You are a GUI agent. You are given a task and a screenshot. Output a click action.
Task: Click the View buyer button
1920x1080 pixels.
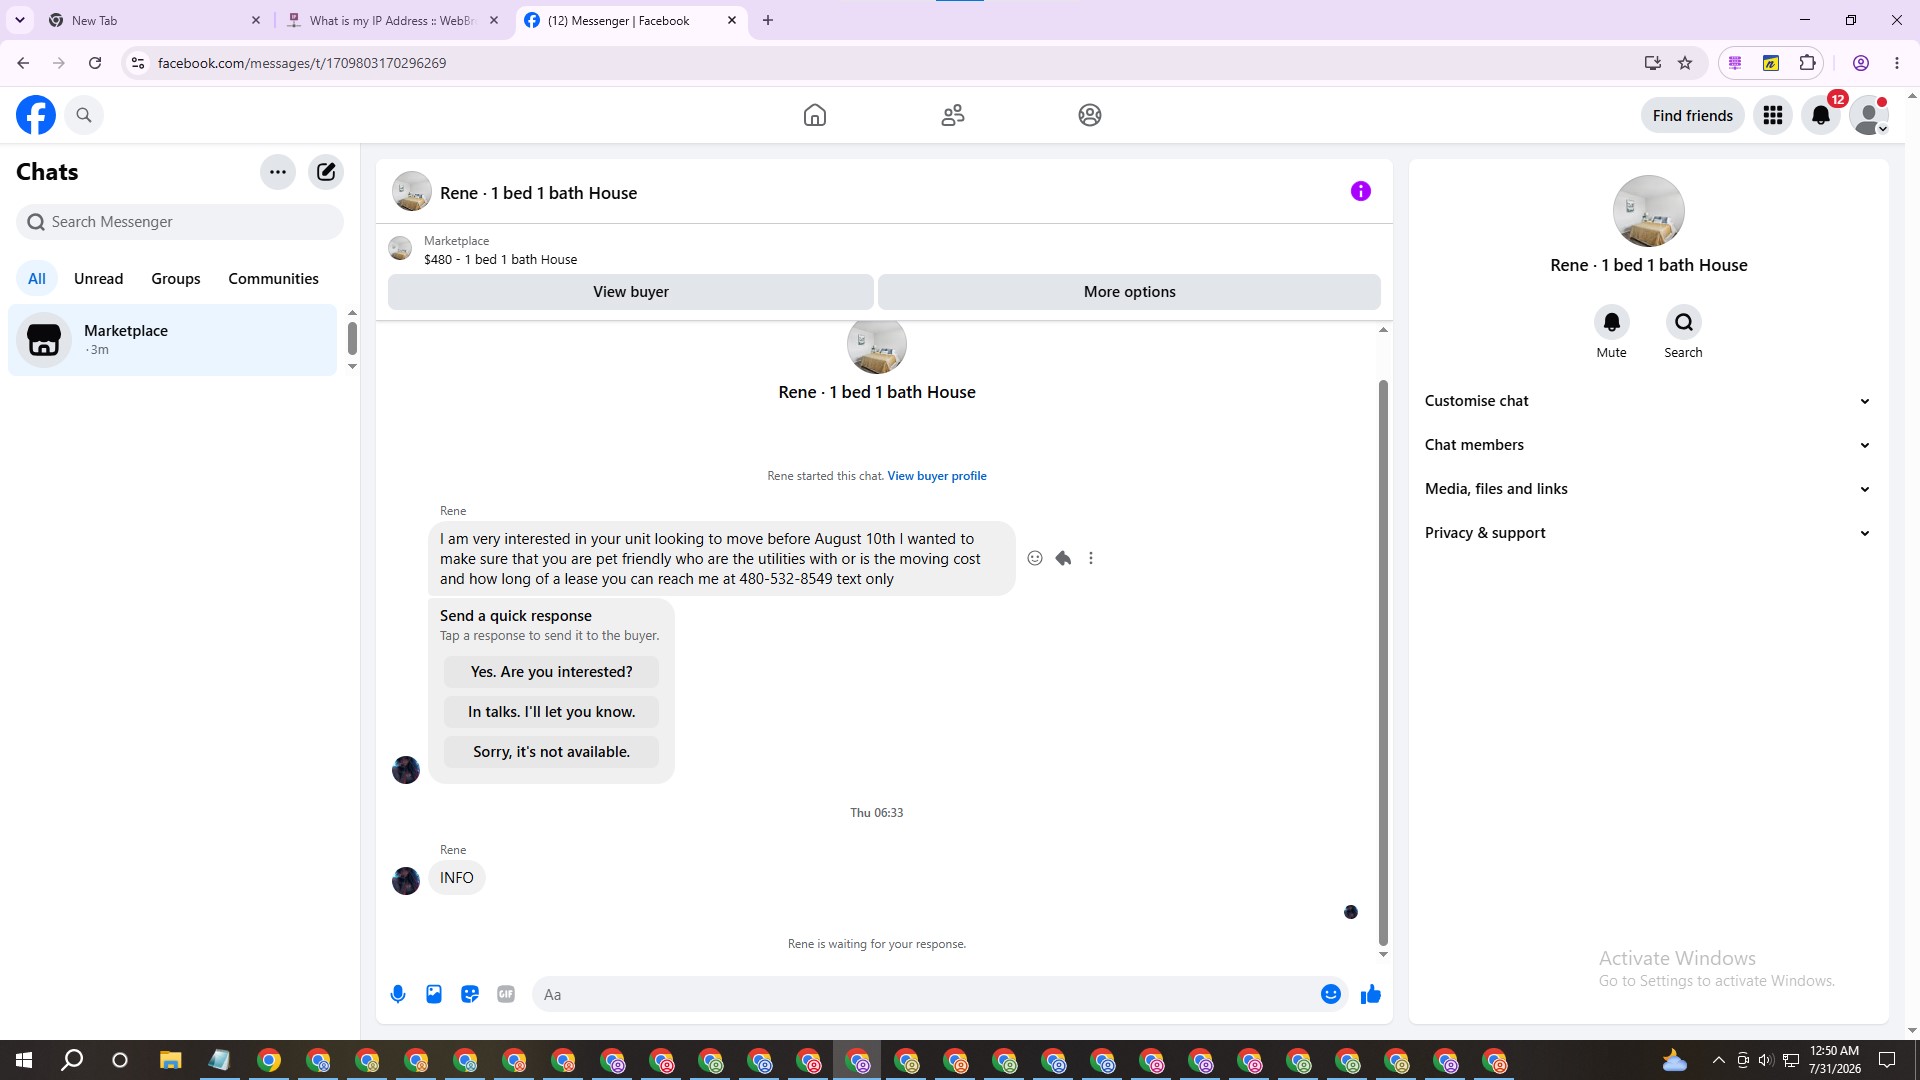[631, 292]
